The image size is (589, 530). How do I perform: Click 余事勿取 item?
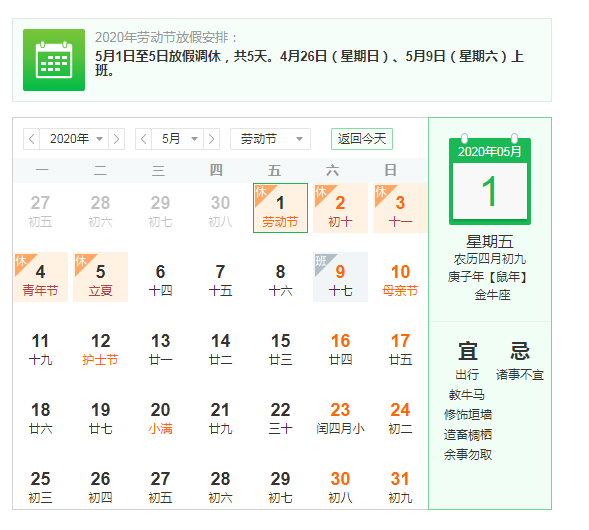(x=468, y=455)
